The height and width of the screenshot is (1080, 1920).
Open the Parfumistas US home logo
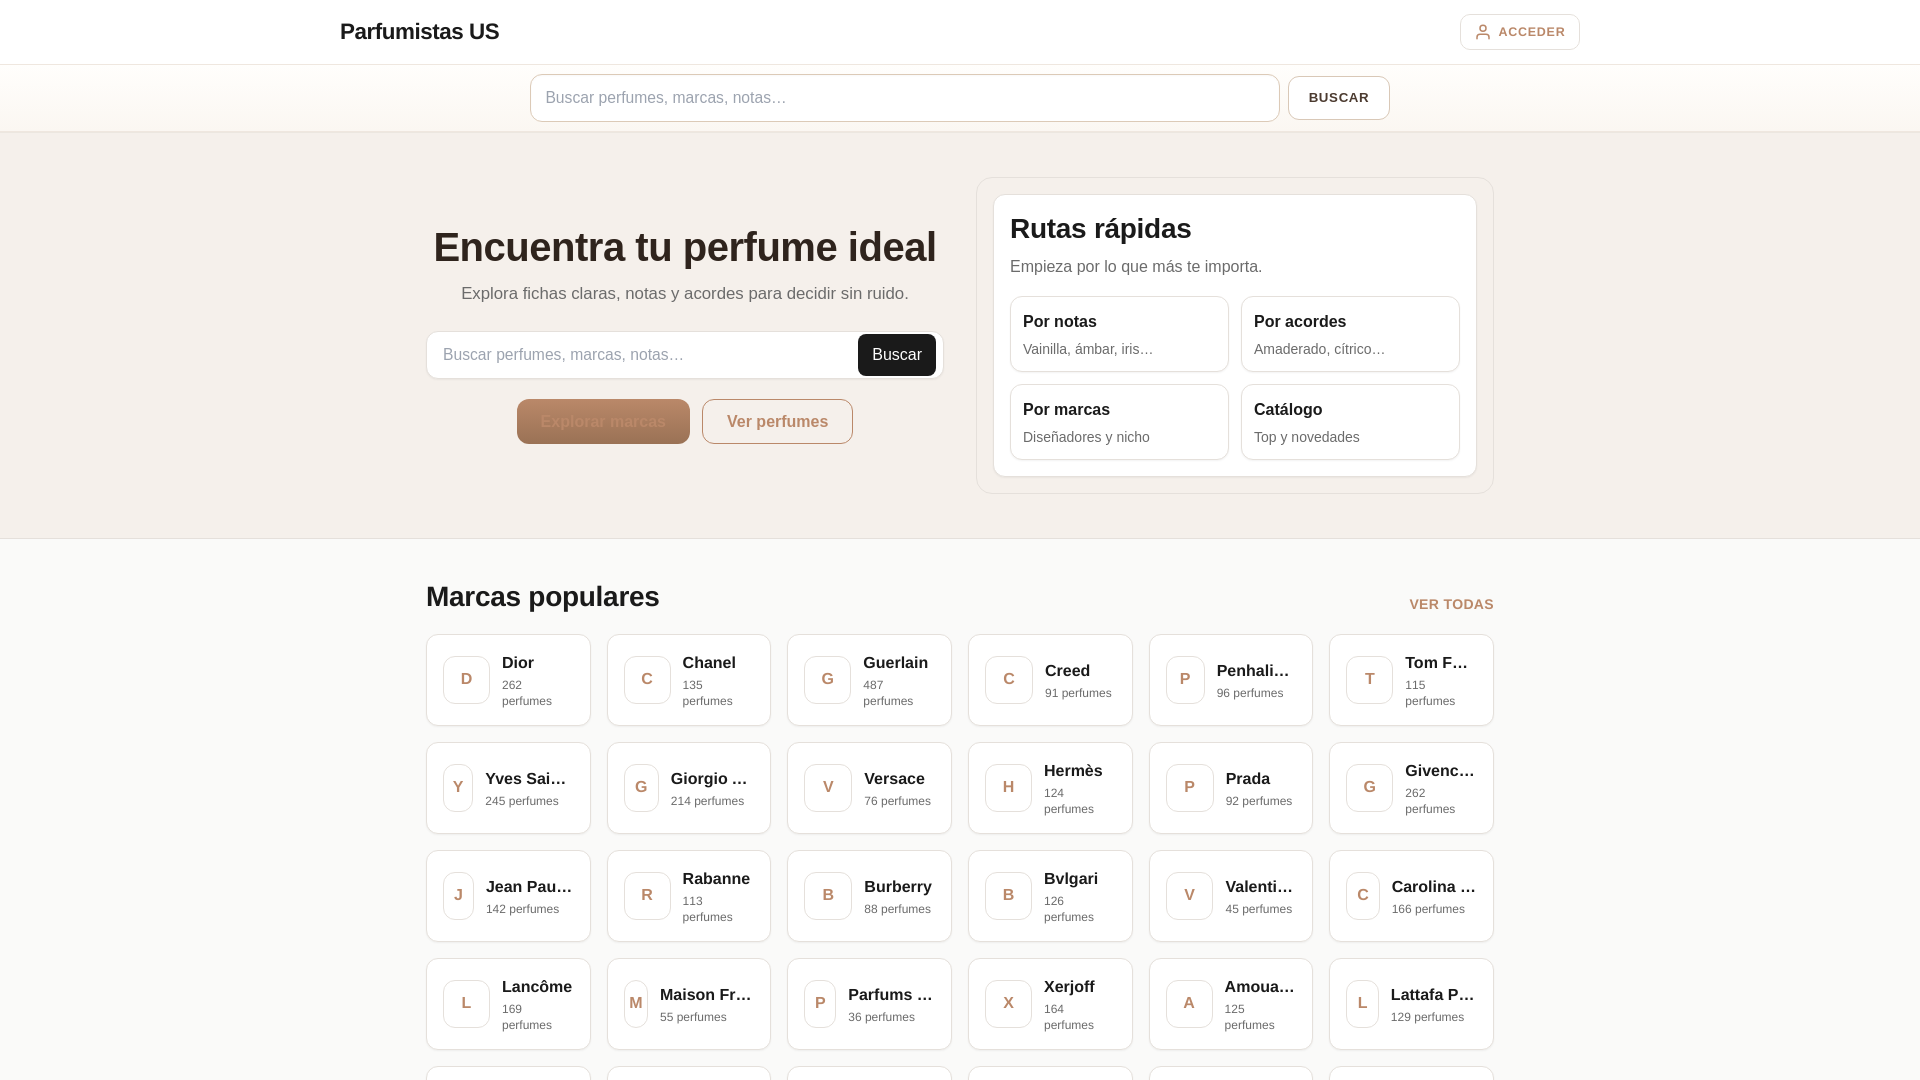[419, 32]
